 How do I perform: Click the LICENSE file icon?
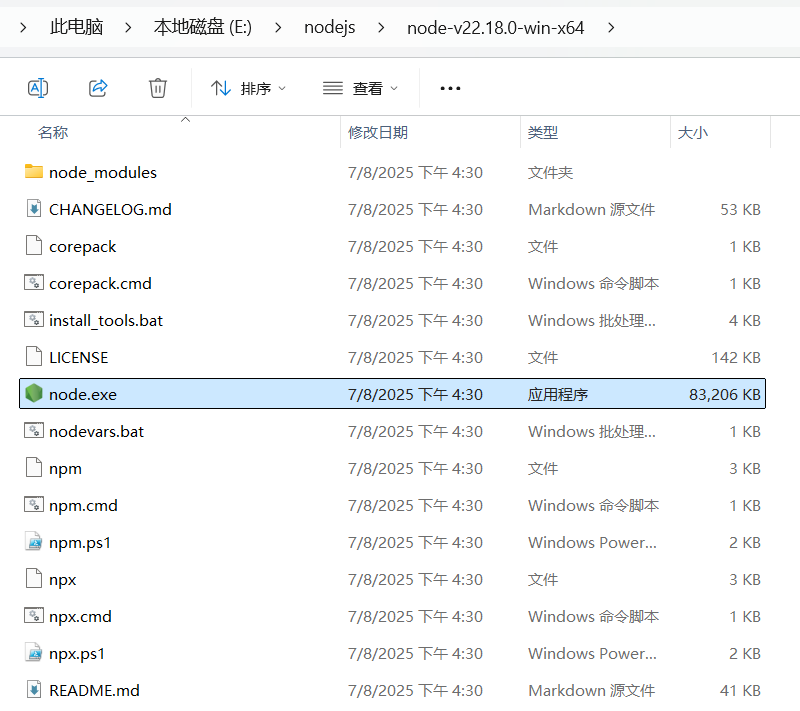(34, 357)
